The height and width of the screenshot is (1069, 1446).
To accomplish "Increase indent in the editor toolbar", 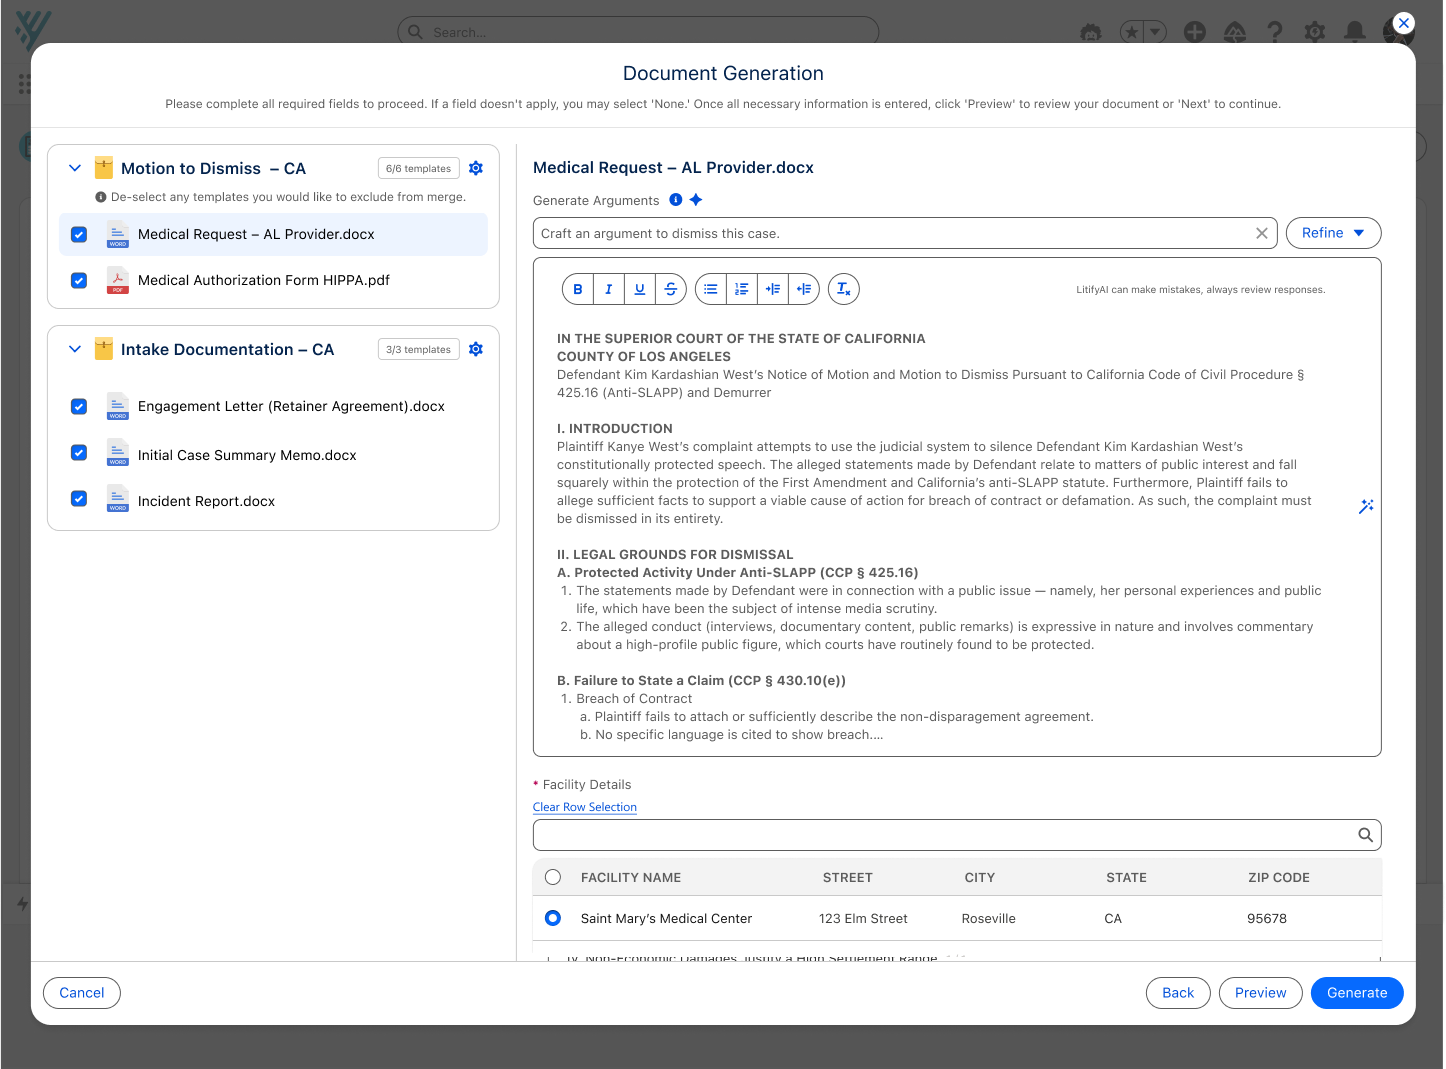I will click(773, 289).
